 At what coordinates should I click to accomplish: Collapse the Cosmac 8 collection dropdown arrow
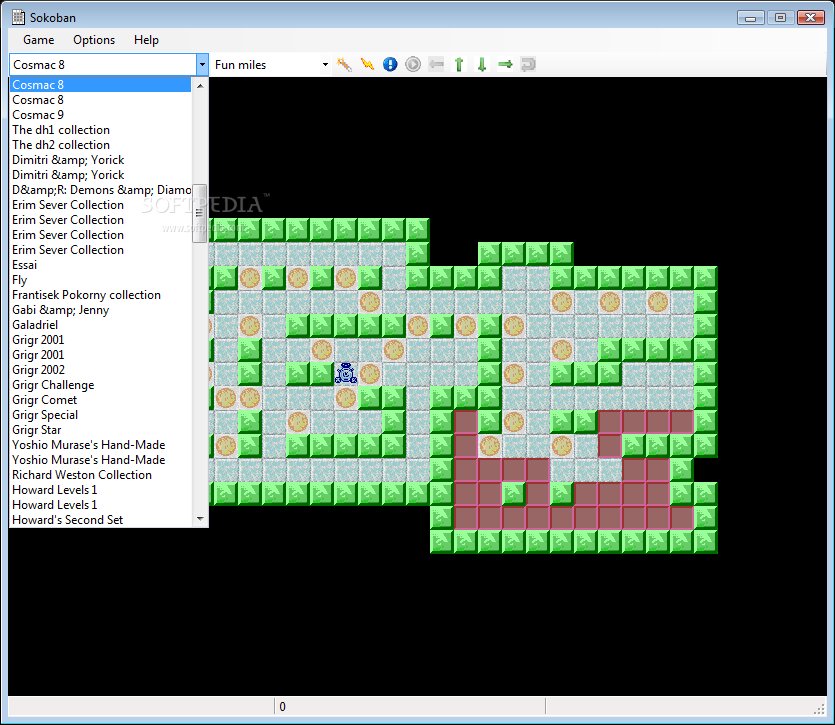pyautogui.click(x=202, y=64)
